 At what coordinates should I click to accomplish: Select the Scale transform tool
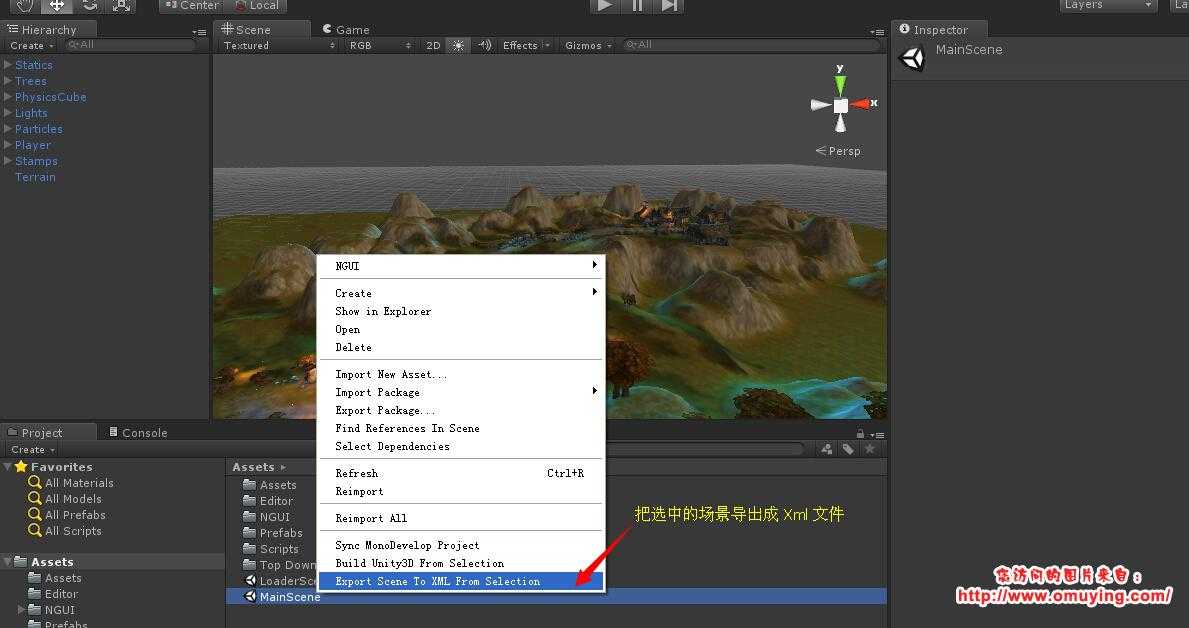[x=121, y=5]
